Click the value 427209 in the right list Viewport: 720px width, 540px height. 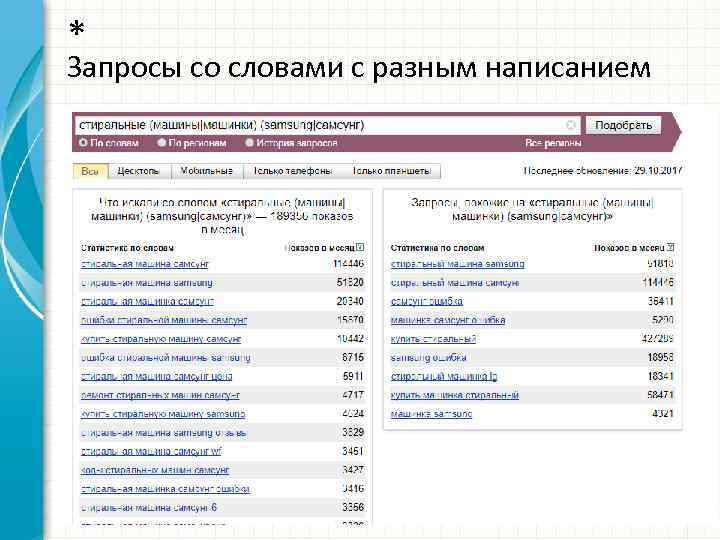point(657,339)
